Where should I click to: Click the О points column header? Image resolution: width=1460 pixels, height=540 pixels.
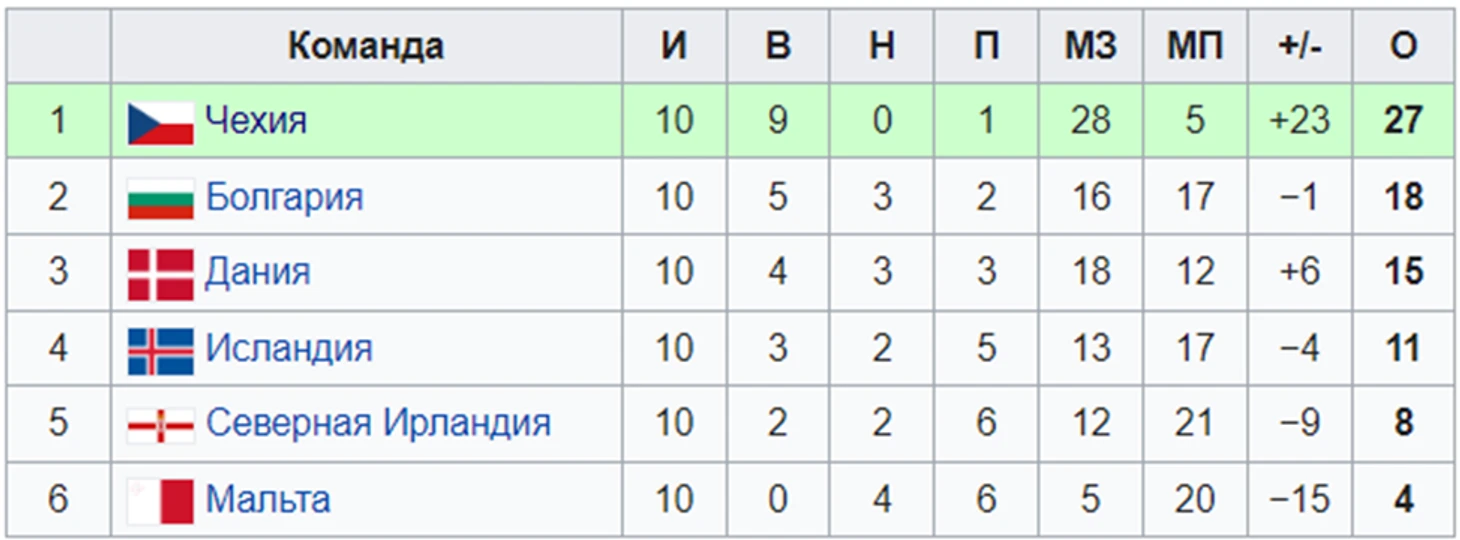point(1403,46)
